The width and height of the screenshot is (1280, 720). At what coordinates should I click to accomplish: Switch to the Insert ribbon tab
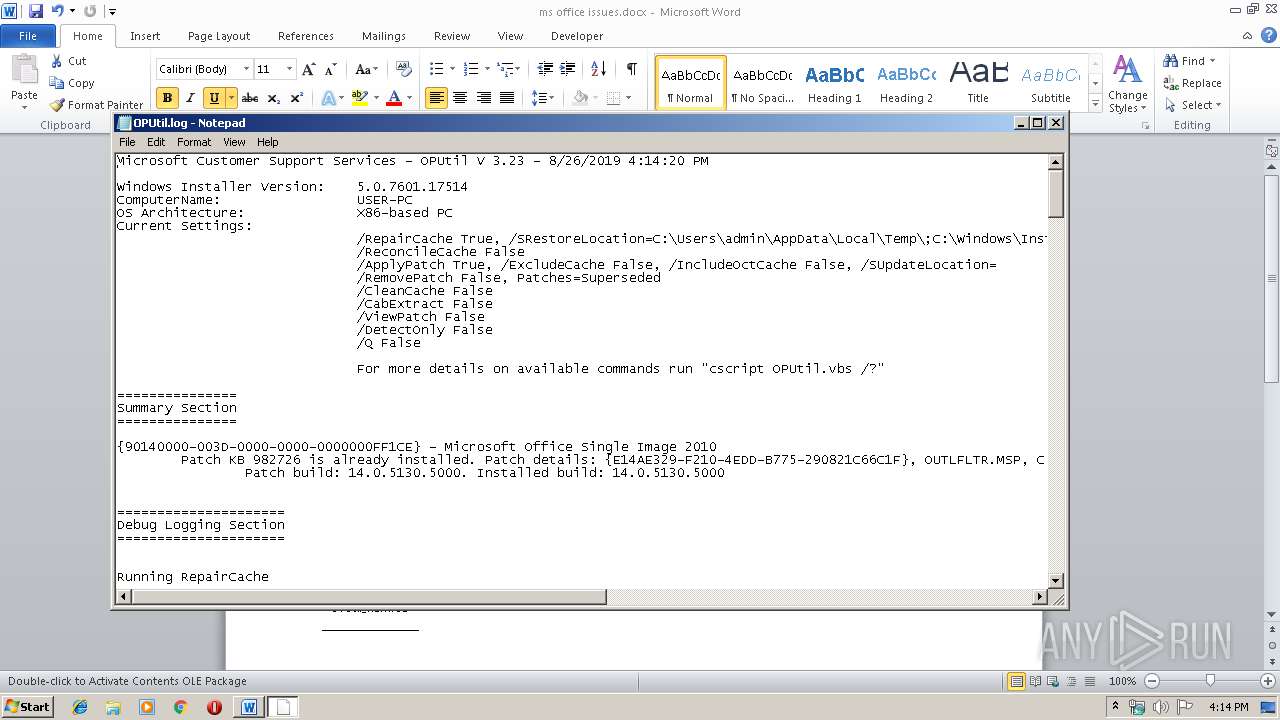tap(145, 36)
